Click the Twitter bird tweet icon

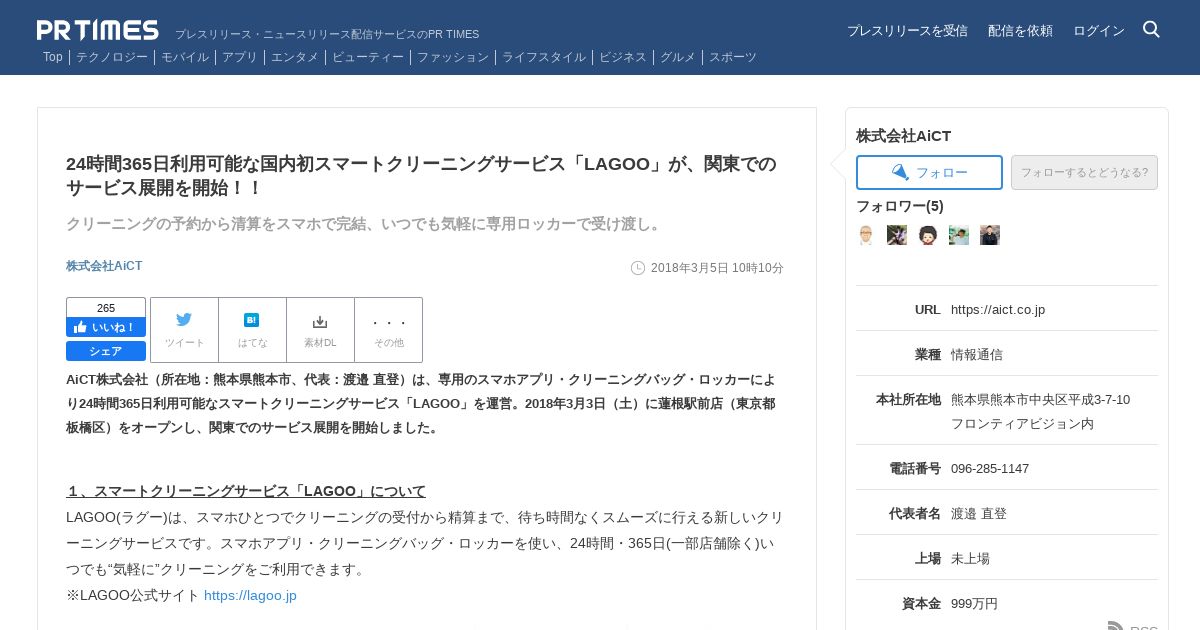click(x=184, y=320)
